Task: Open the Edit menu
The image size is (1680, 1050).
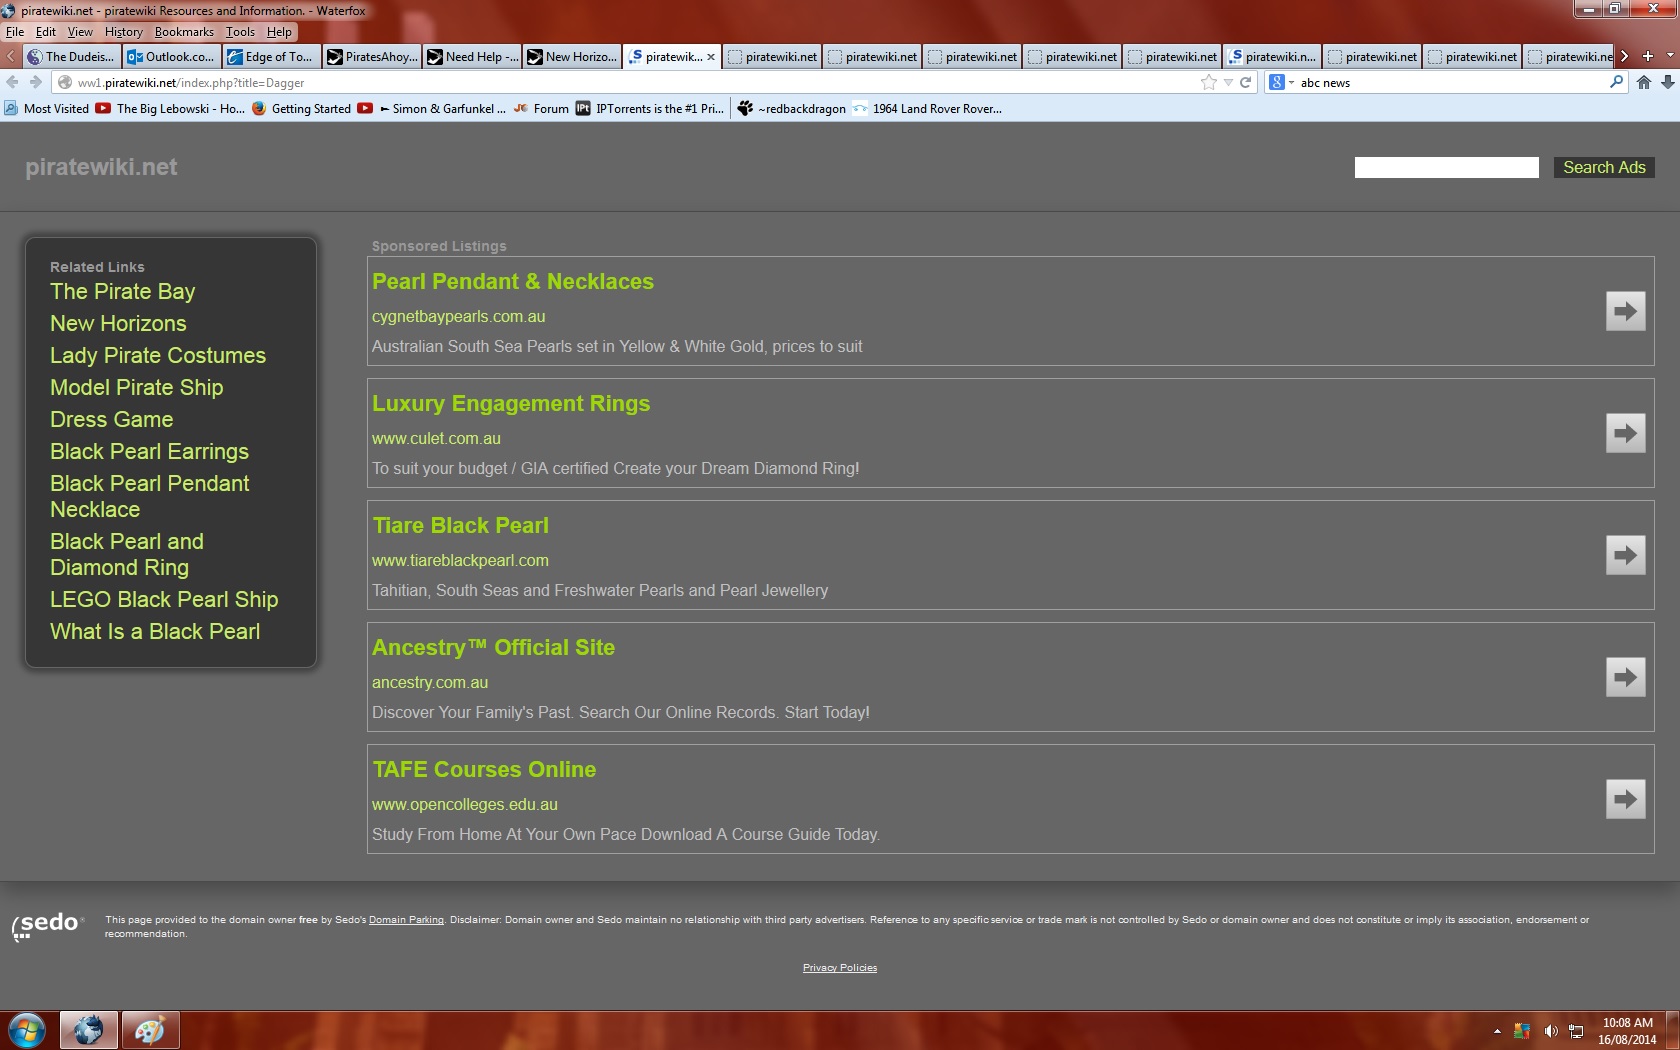Action: [x=46, y=32]
